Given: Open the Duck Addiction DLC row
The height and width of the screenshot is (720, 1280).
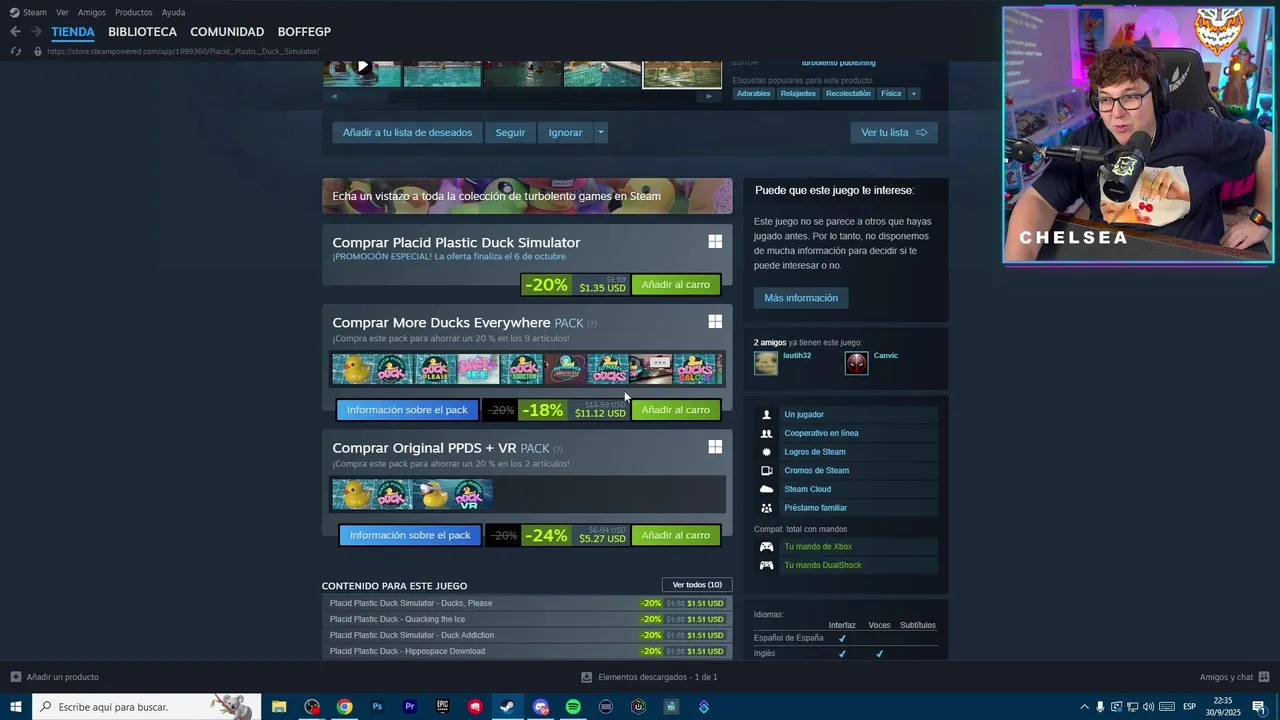Looking at the screenshot, I should pyautogui.click(x=527, y=635).
